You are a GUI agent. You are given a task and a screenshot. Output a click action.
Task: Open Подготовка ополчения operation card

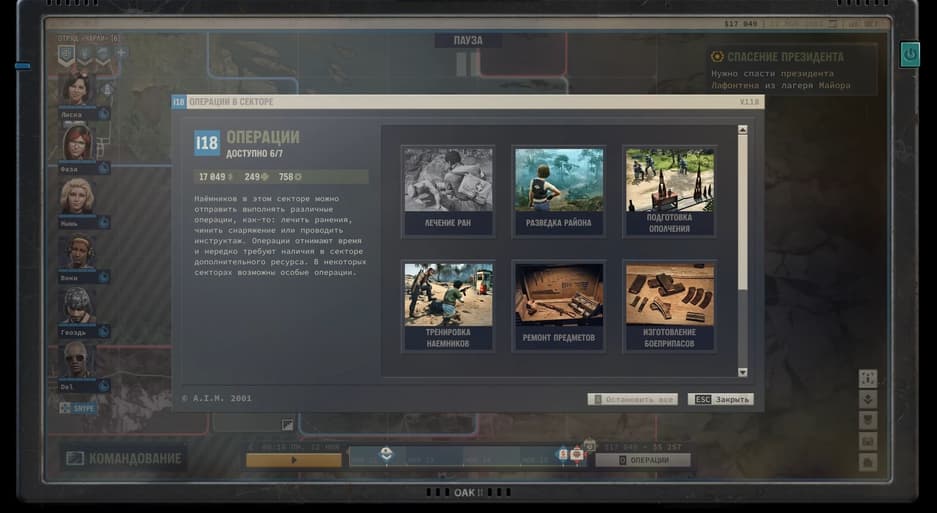tap(669, 191)
